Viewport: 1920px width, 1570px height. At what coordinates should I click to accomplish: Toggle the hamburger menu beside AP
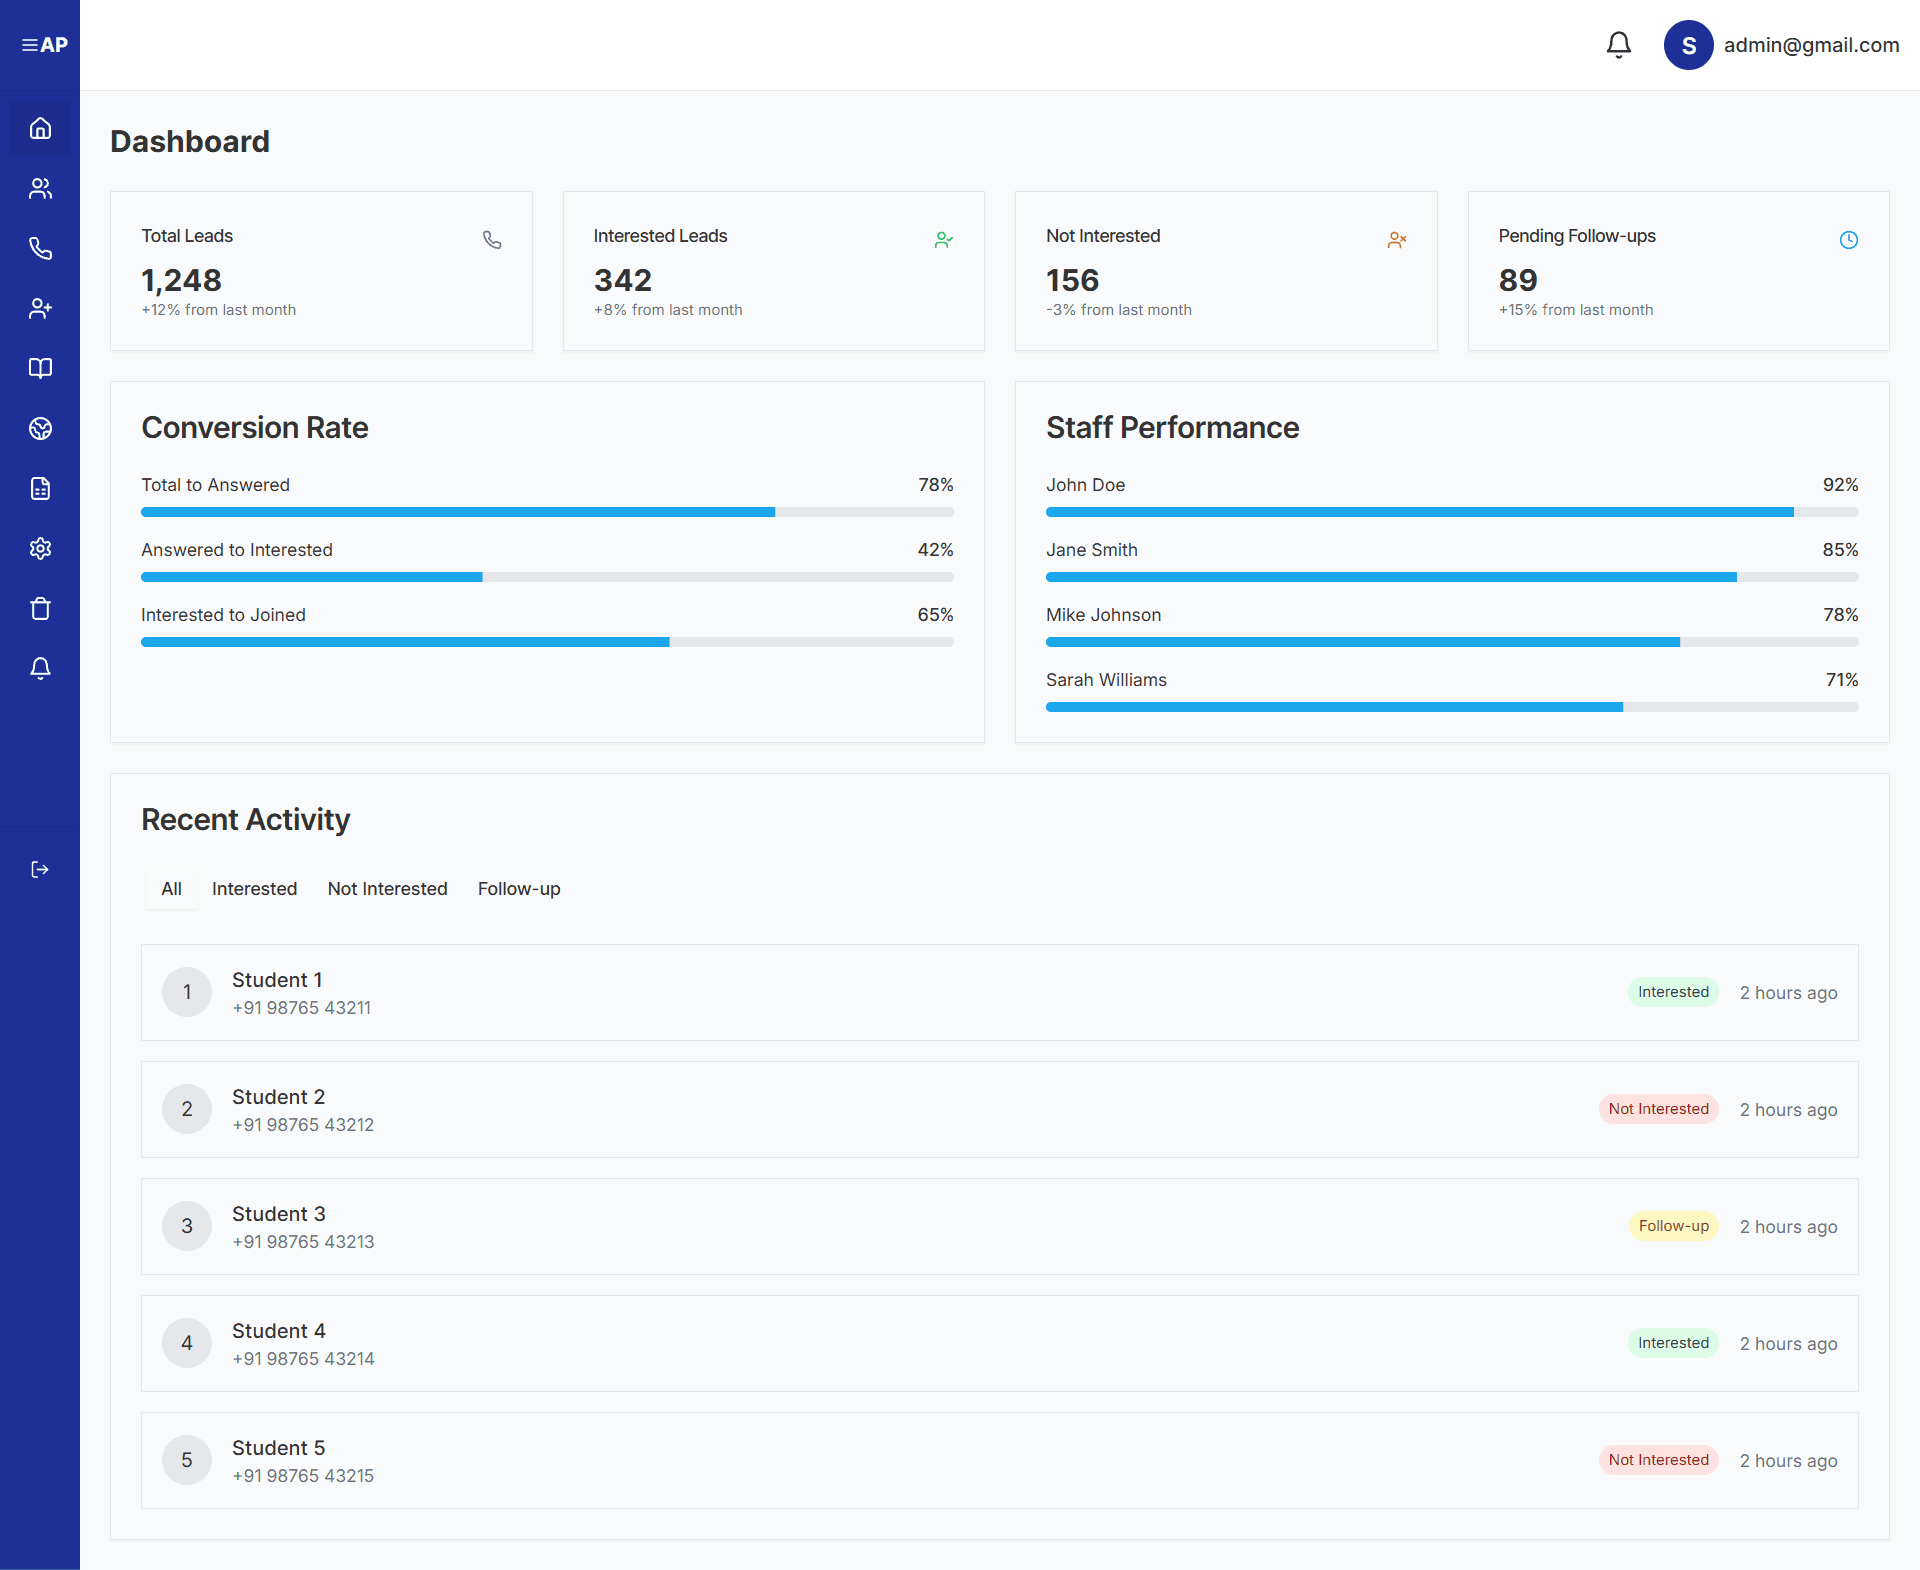[30, 45]
